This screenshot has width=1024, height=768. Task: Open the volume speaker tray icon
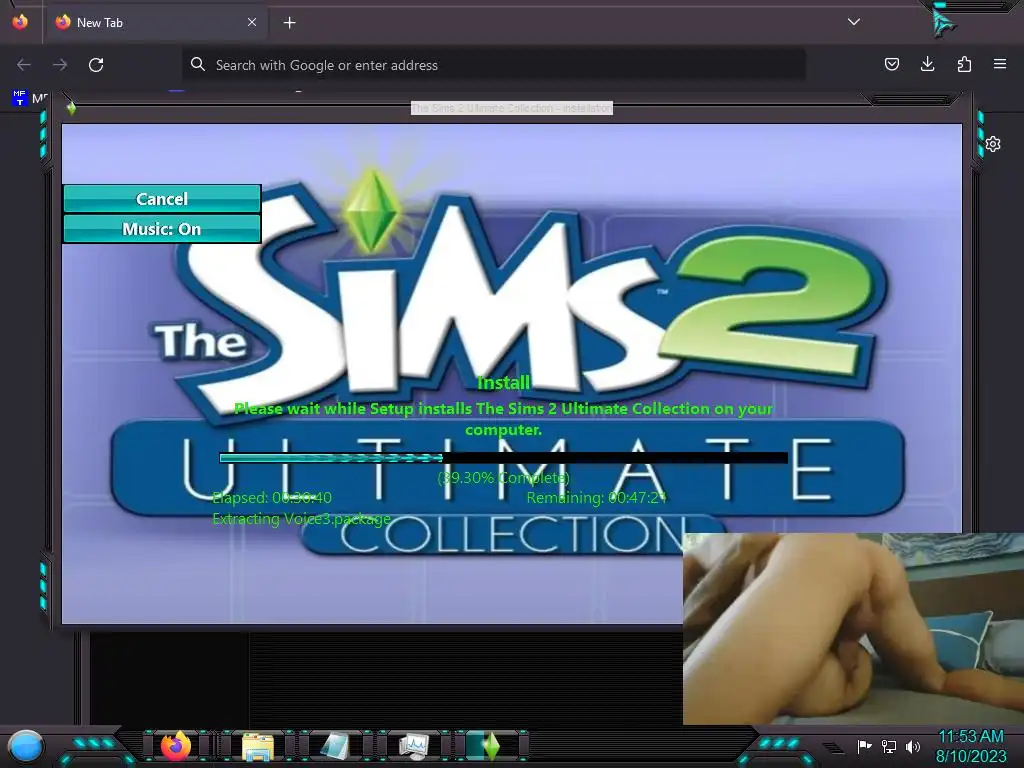click(913, 746)
